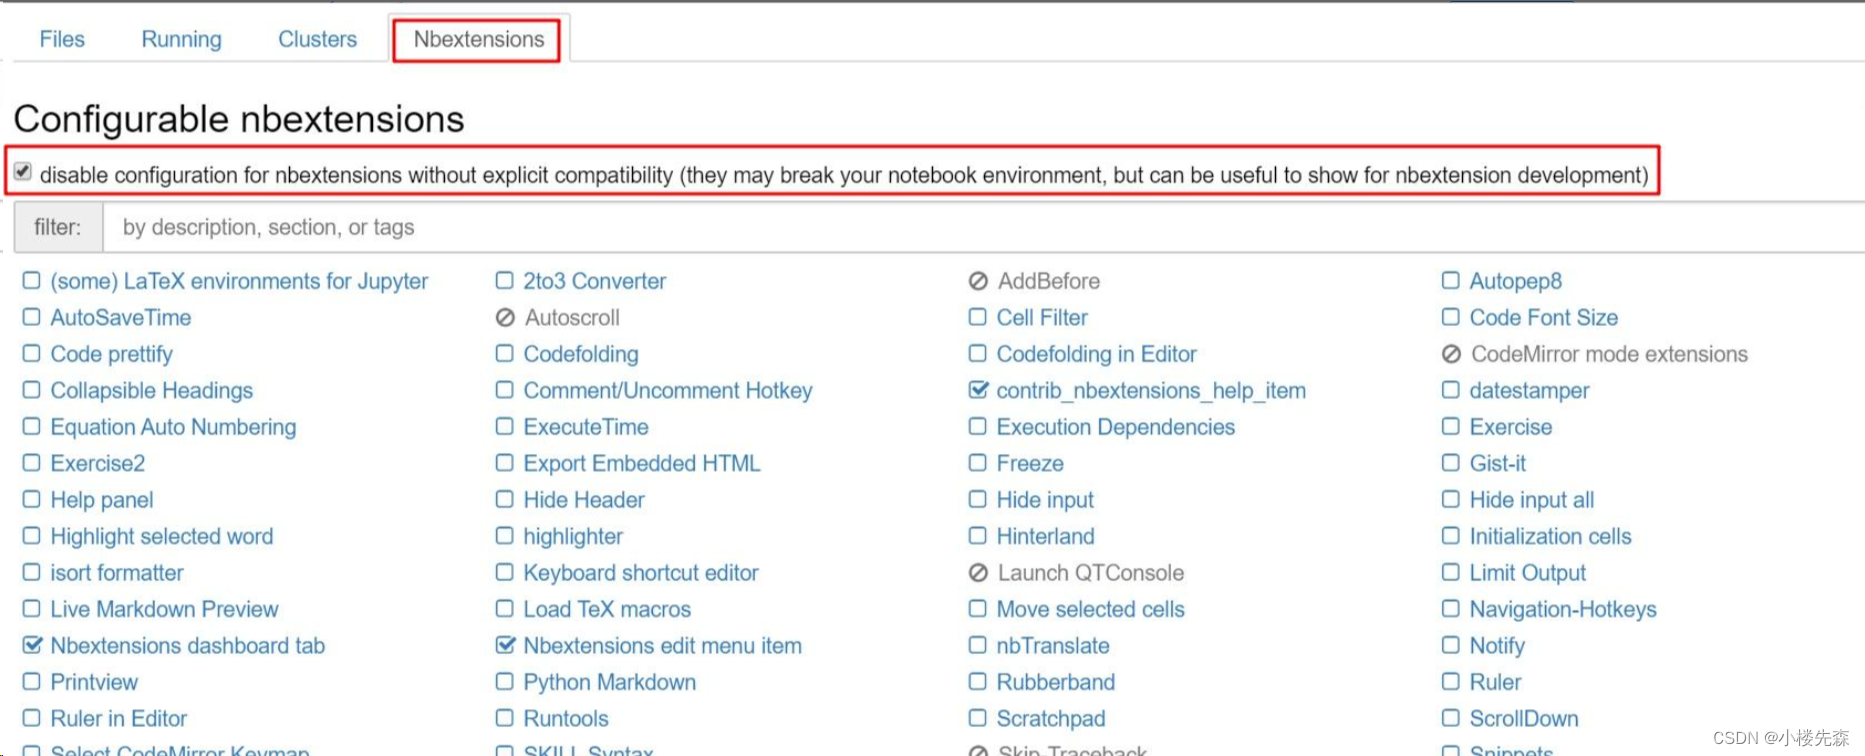
Task: Click CodeMirror mode extensions incompatible icon
Action: [1451, 354]
